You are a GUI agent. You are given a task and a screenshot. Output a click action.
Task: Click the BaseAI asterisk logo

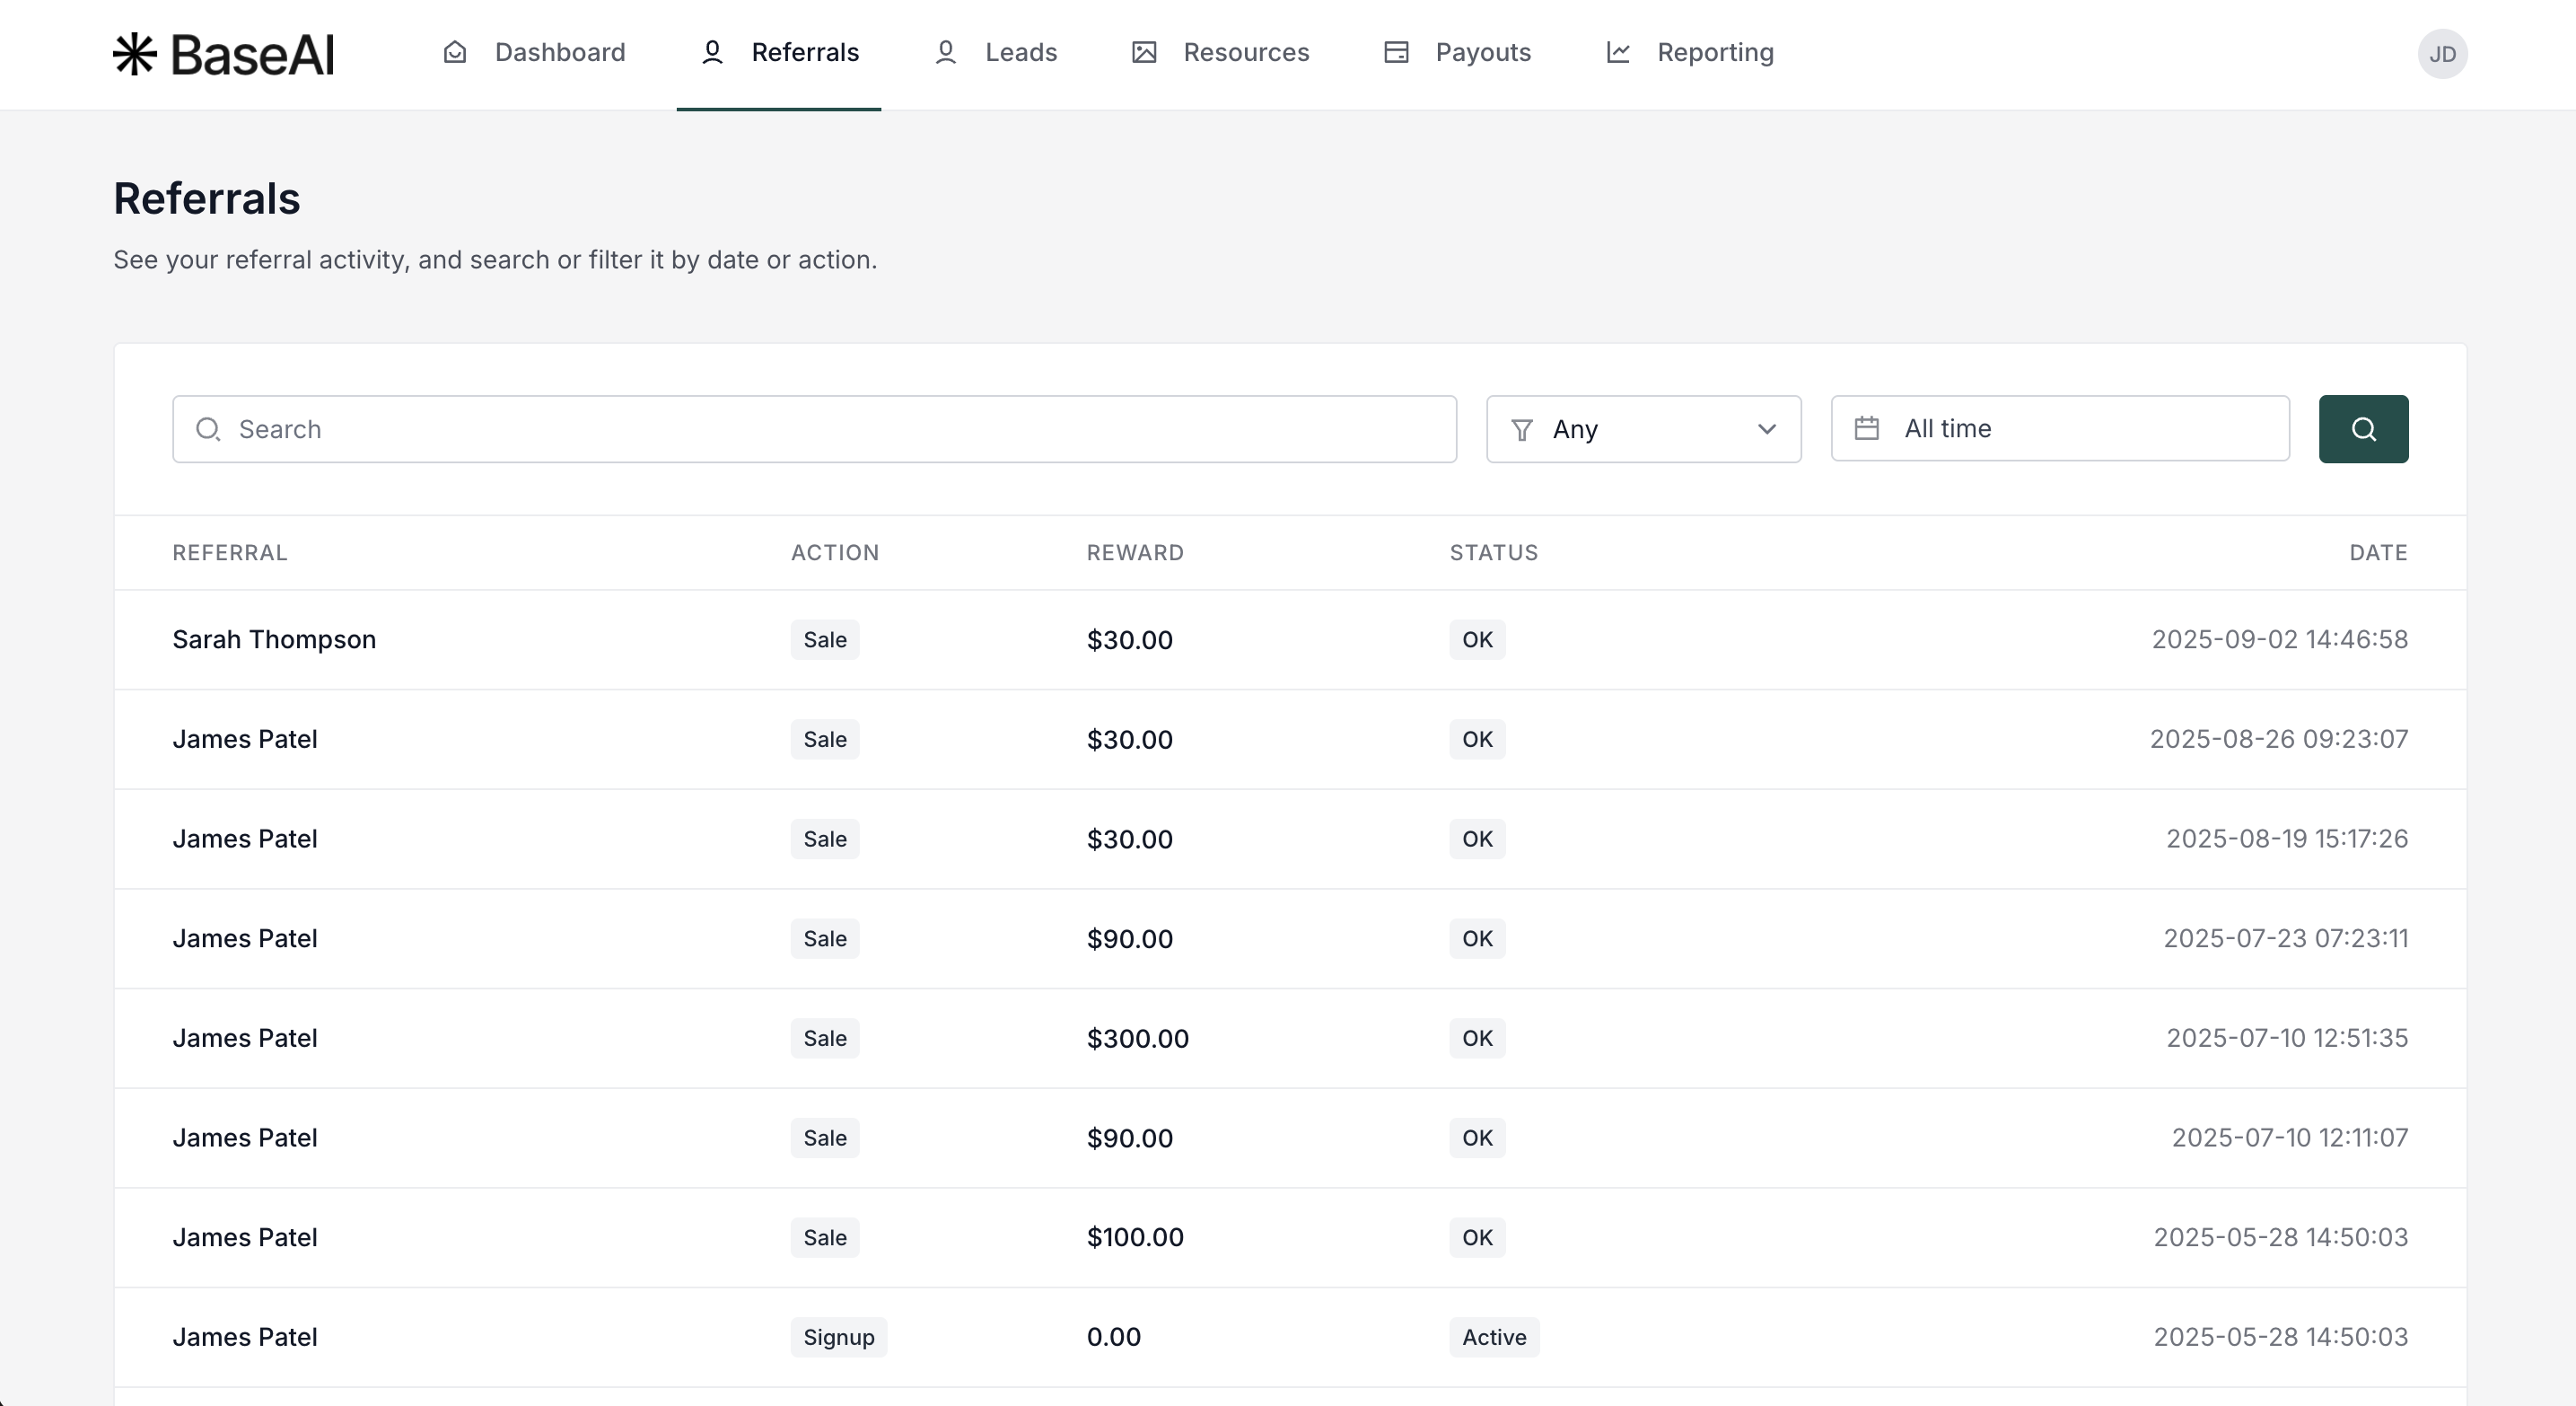pyautogui.click(x=134, y=53)
